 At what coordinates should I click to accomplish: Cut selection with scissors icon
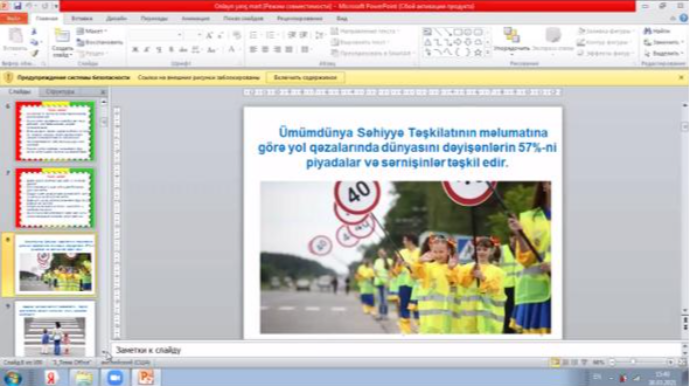click(34, 32)
